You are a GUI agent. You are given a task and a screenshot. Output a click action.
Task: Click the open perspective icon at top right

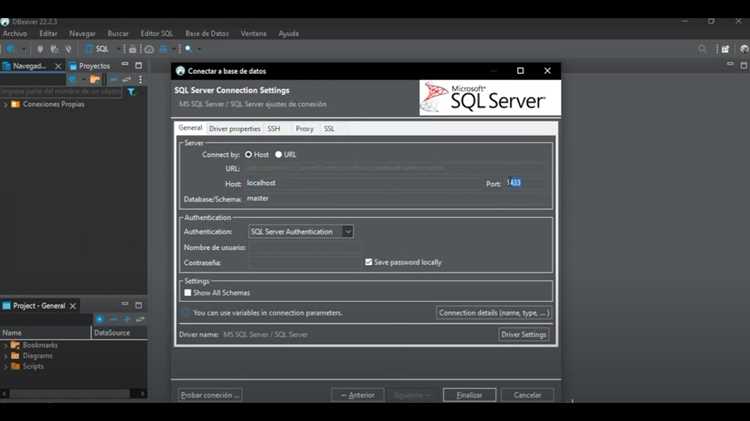click(726, 49)
